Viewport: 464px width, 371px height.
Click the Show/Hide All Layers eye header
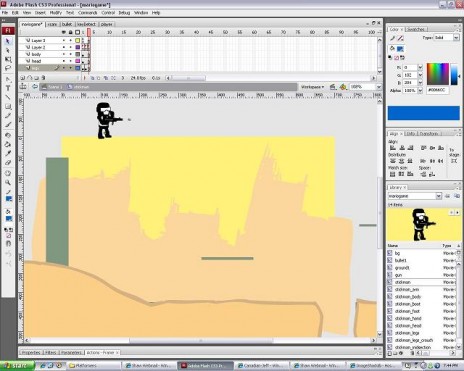click(64, 32)
